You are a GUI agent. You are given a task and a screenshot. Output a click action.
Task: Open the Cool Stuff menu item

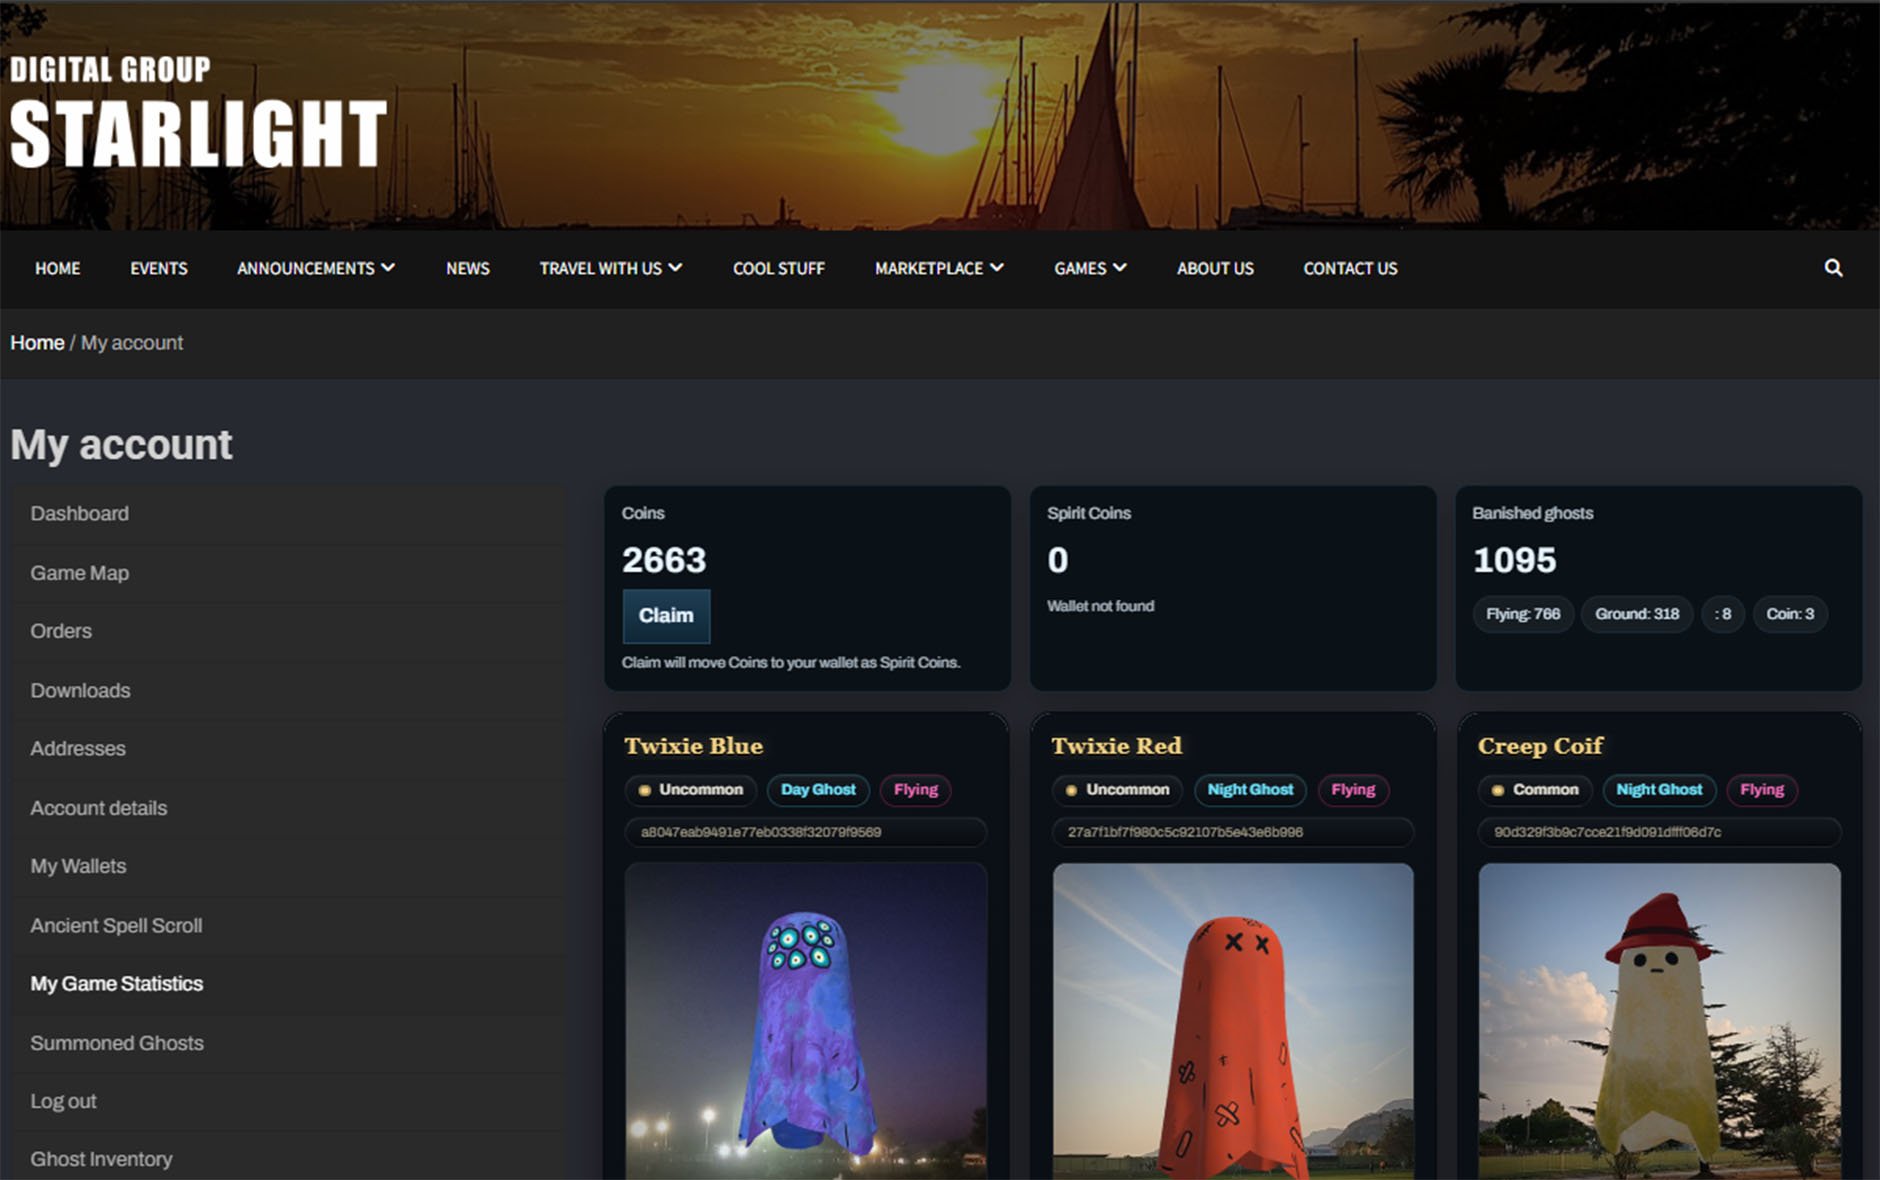pos(778,268)
